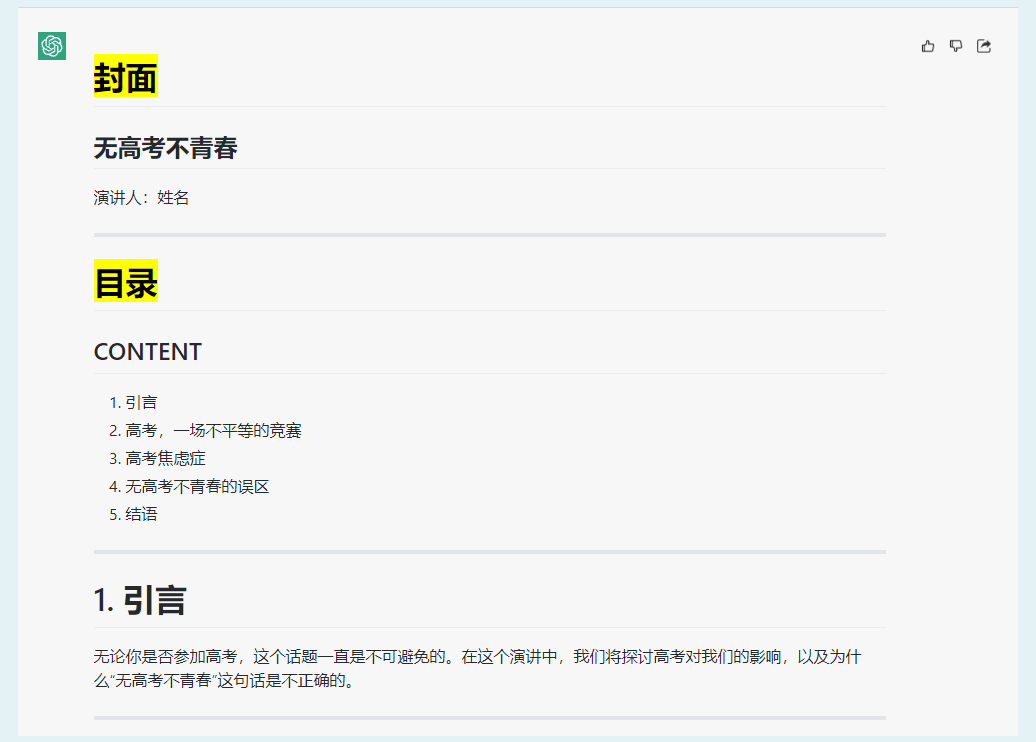The height and width of the screenshot is (742, 1036).
Task: Click the ChatGPT logo avatar
Action: [x=52, y=46]
